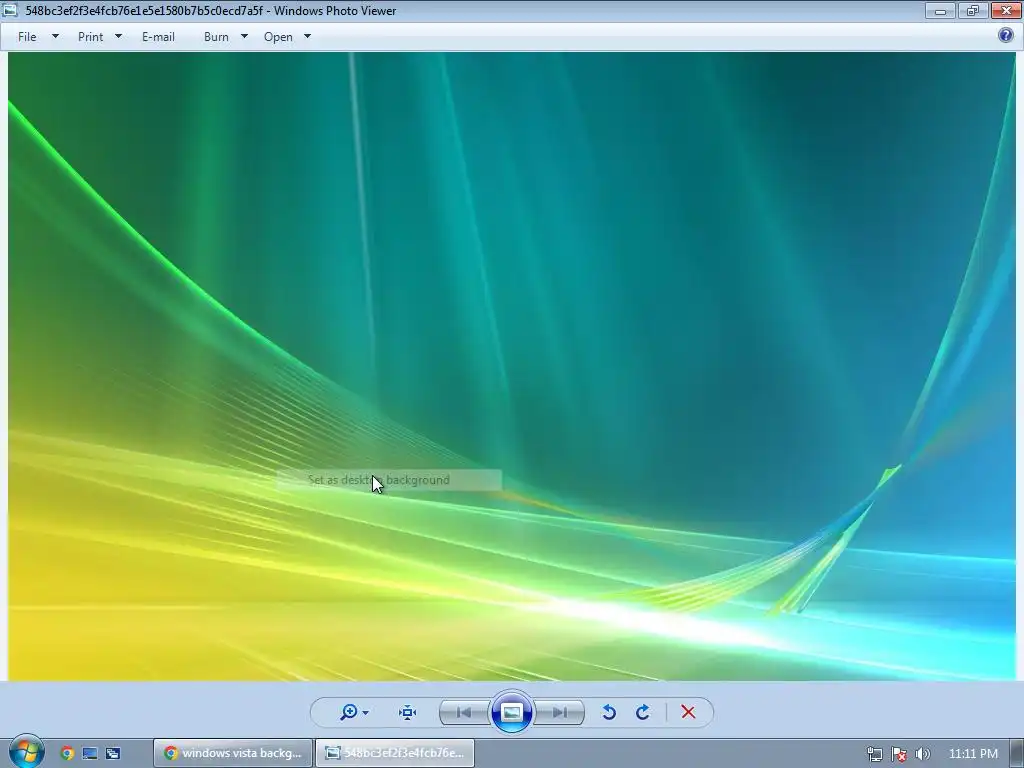Click the magnifier zoom icon
Image resolution: width=1024 pixels, height=768 pixels.
click(349, 712)
